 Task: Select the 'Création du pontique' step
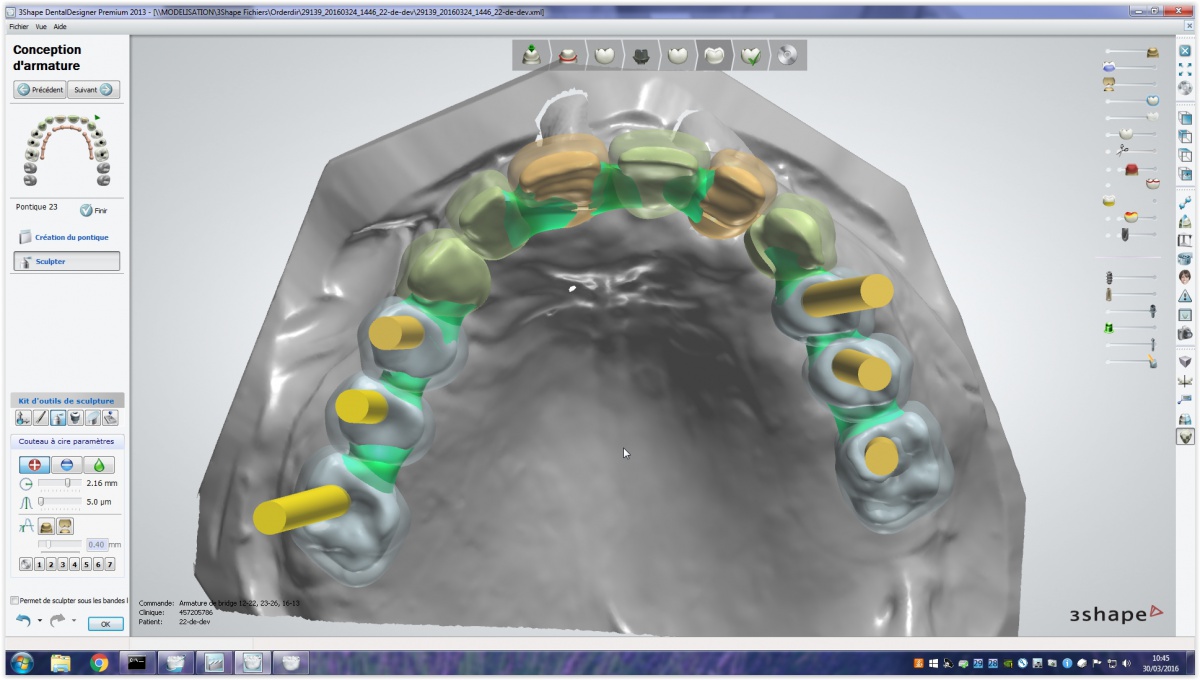(65, 237)
